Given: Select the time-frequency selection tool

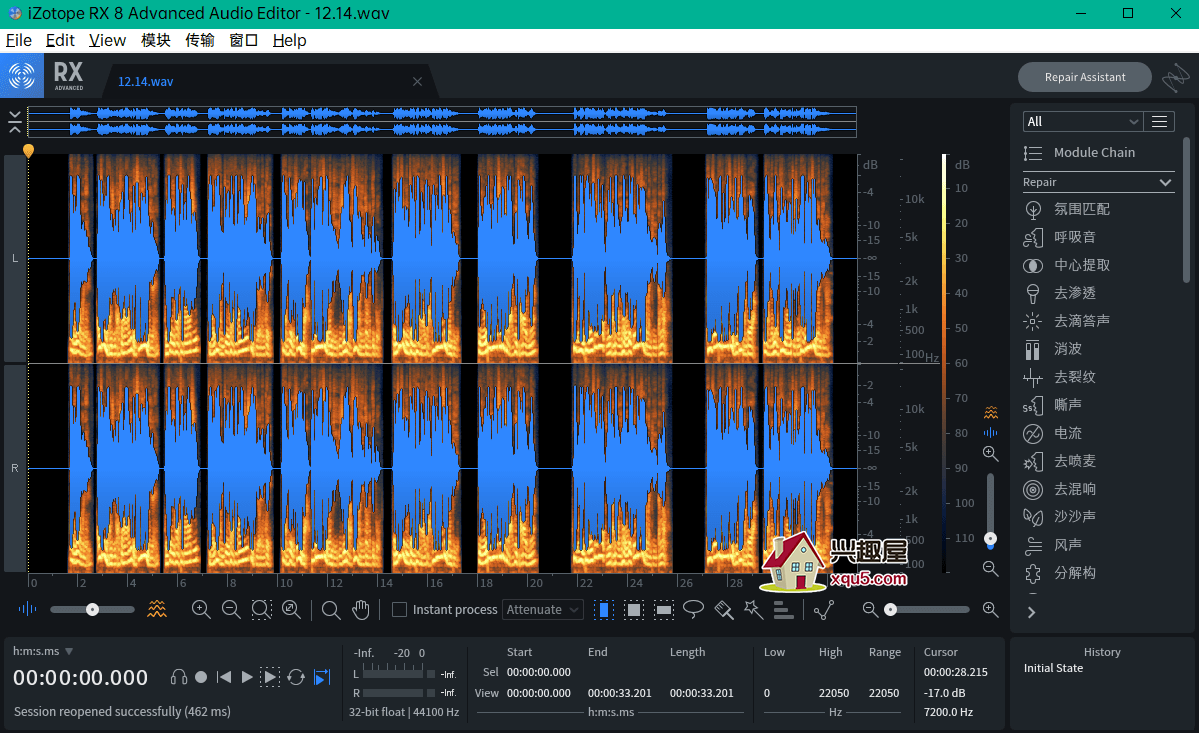Looking at the screenshot, I should (x=633, y=609).
